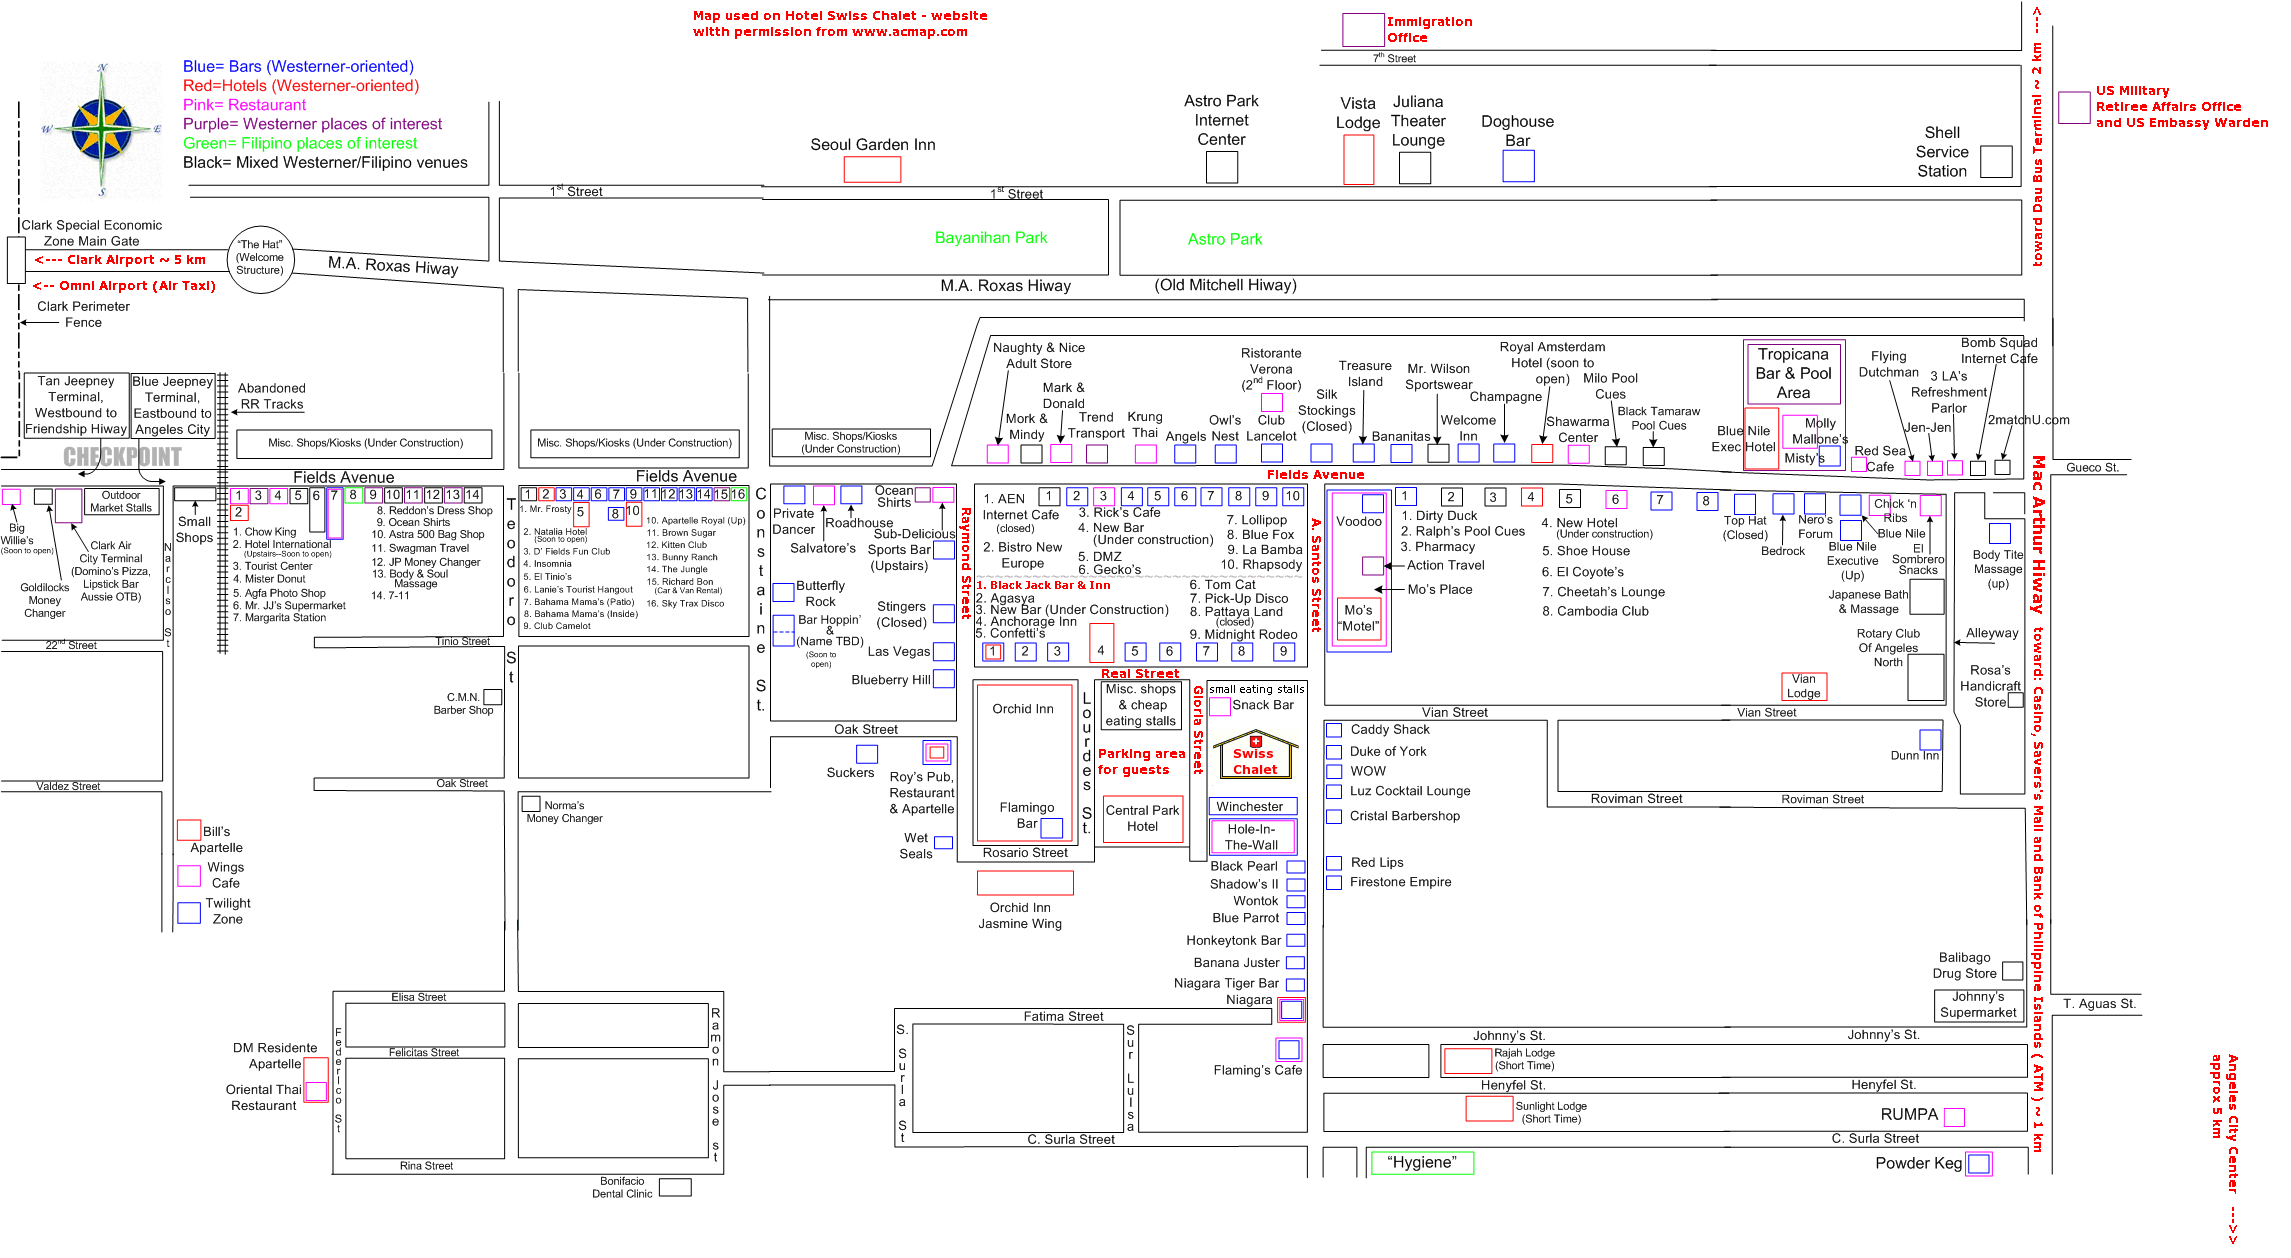
Task: Click the "Blue= Bars" legend entry
Action: pyautogui.click(x=298, y=66)
